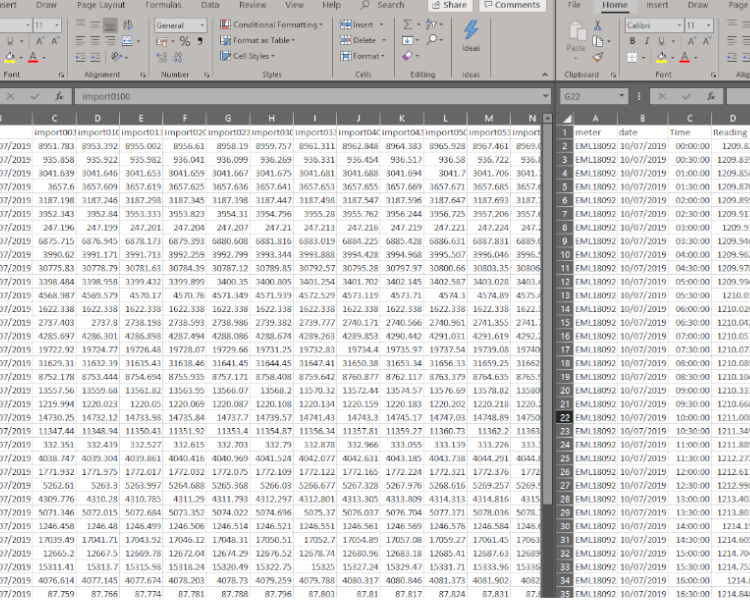Decrease font size in right window
The height and width of the screenshot is (600, 750).
(707, 41)
